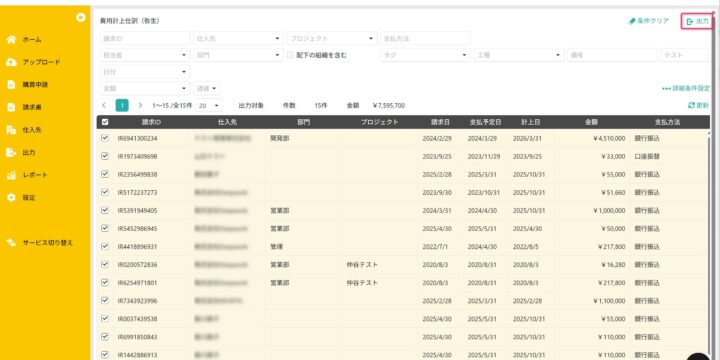Toggle the select-all header checkbox

click(x=105, y=122)
